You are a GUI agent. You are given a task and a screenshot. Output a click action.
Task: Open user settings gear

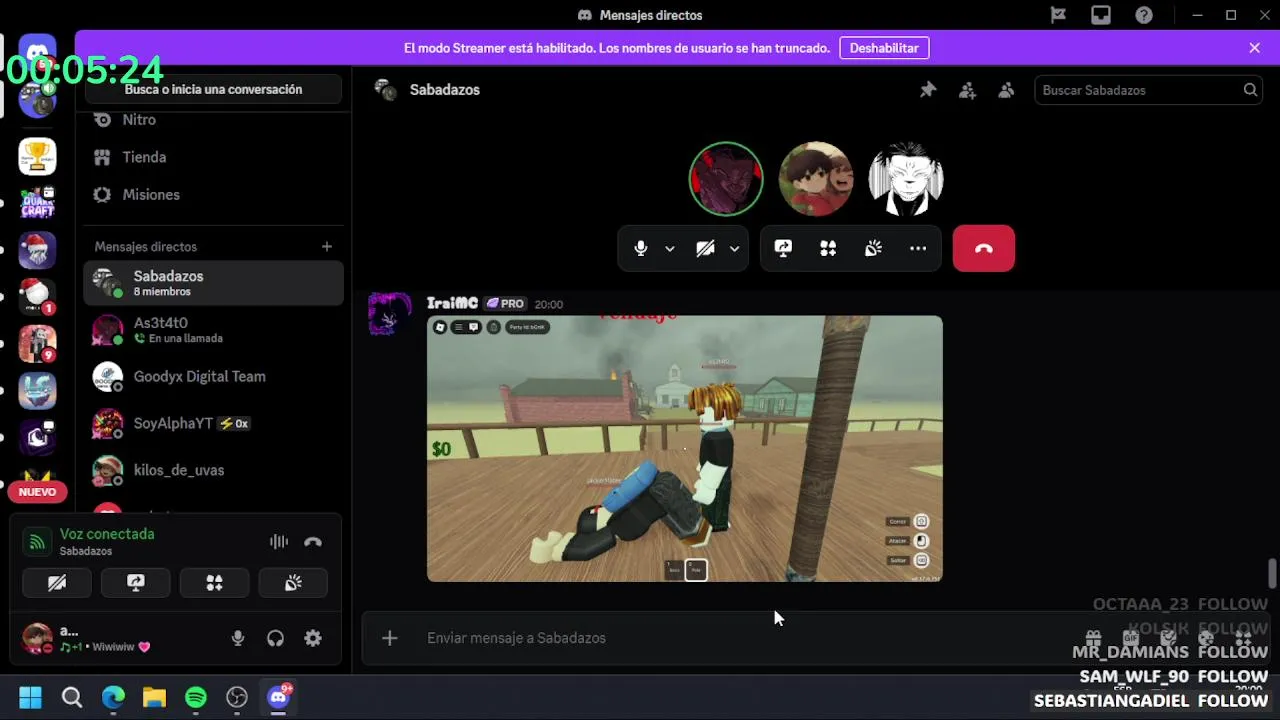coord(313,638)
